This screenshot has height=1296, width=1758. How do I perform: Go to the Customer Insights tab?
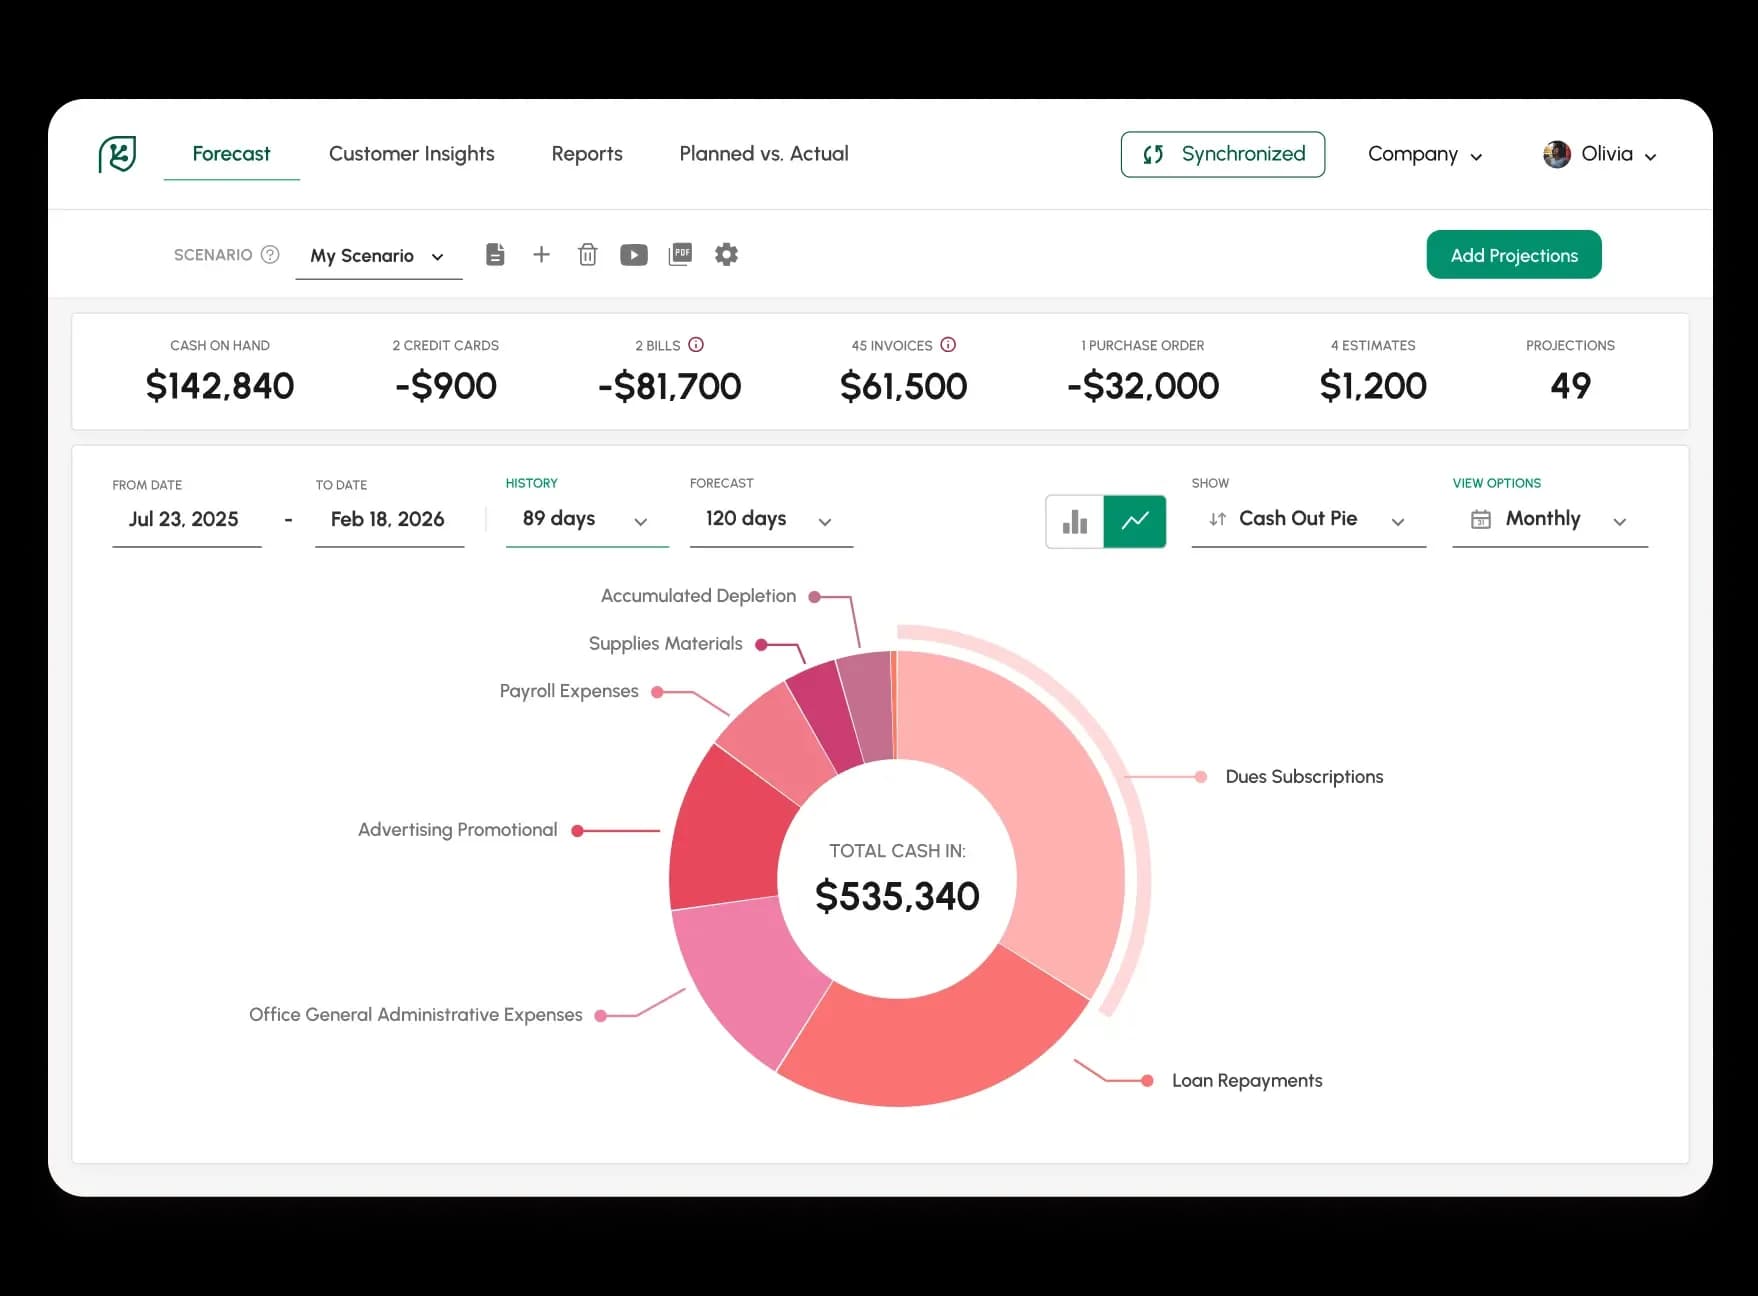pyautogui.click(x=411, y=154)
